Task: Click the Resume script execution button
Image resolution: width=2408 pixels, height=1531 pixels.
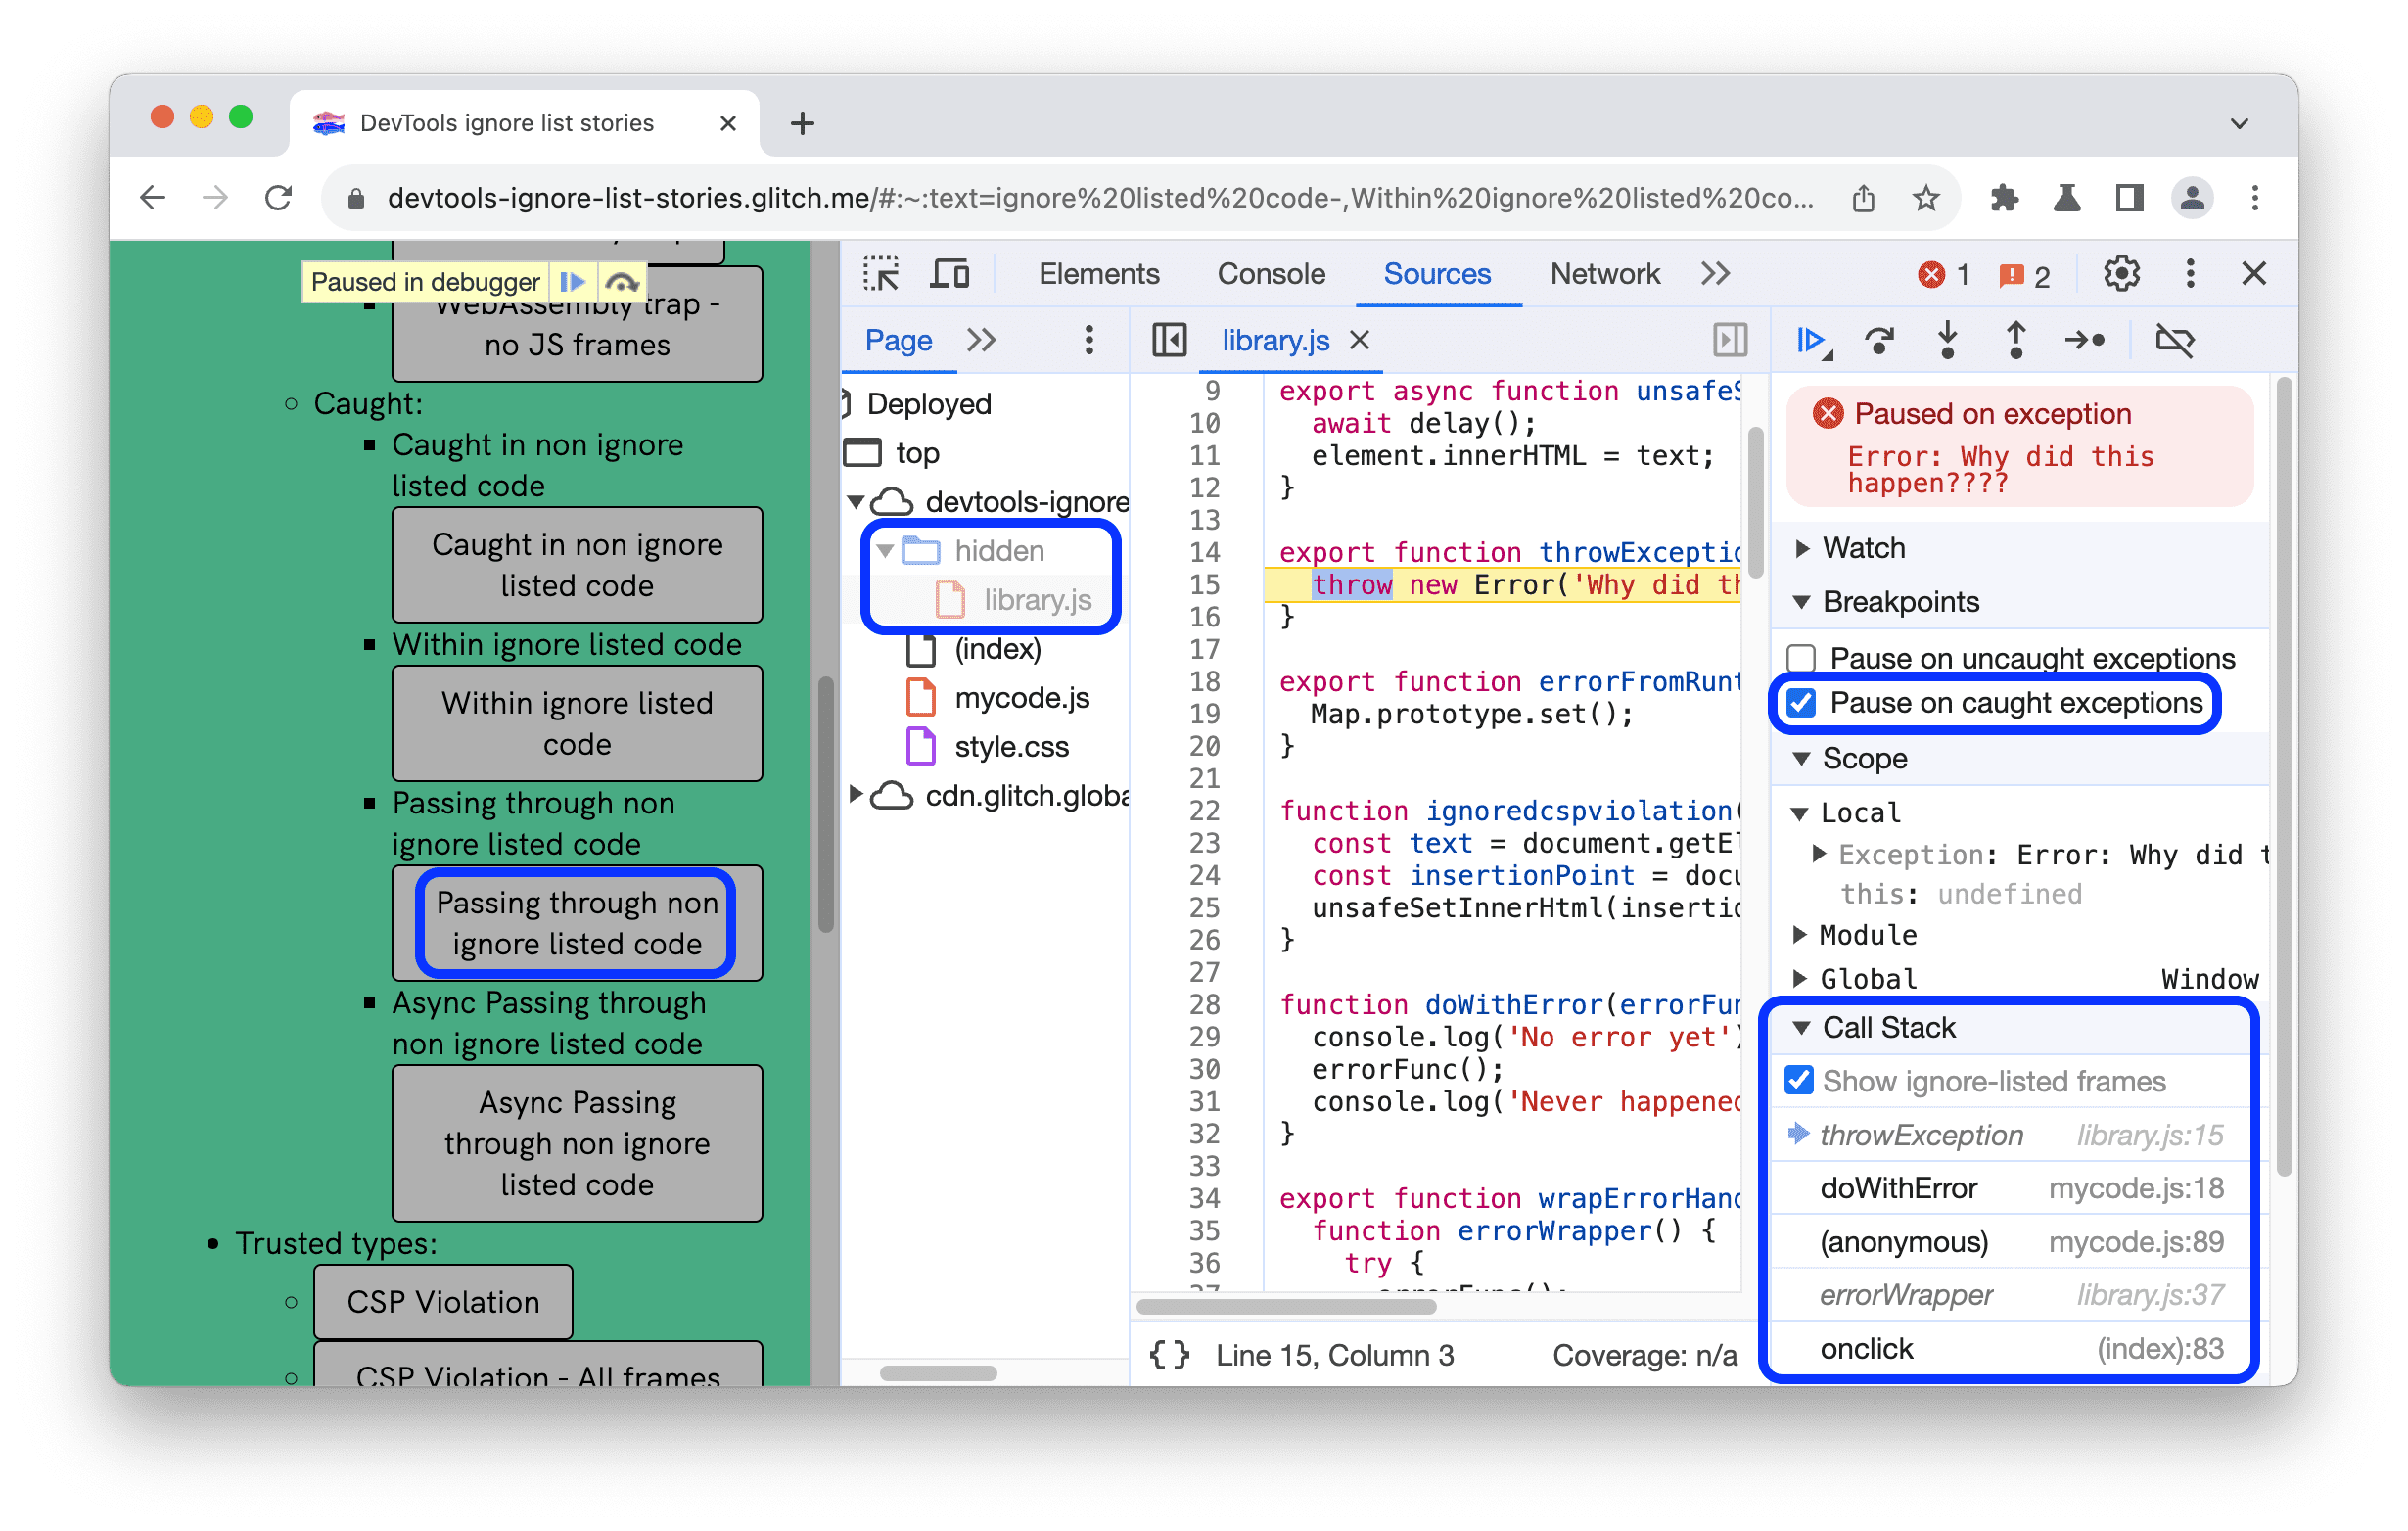Action: (1813, 341)
